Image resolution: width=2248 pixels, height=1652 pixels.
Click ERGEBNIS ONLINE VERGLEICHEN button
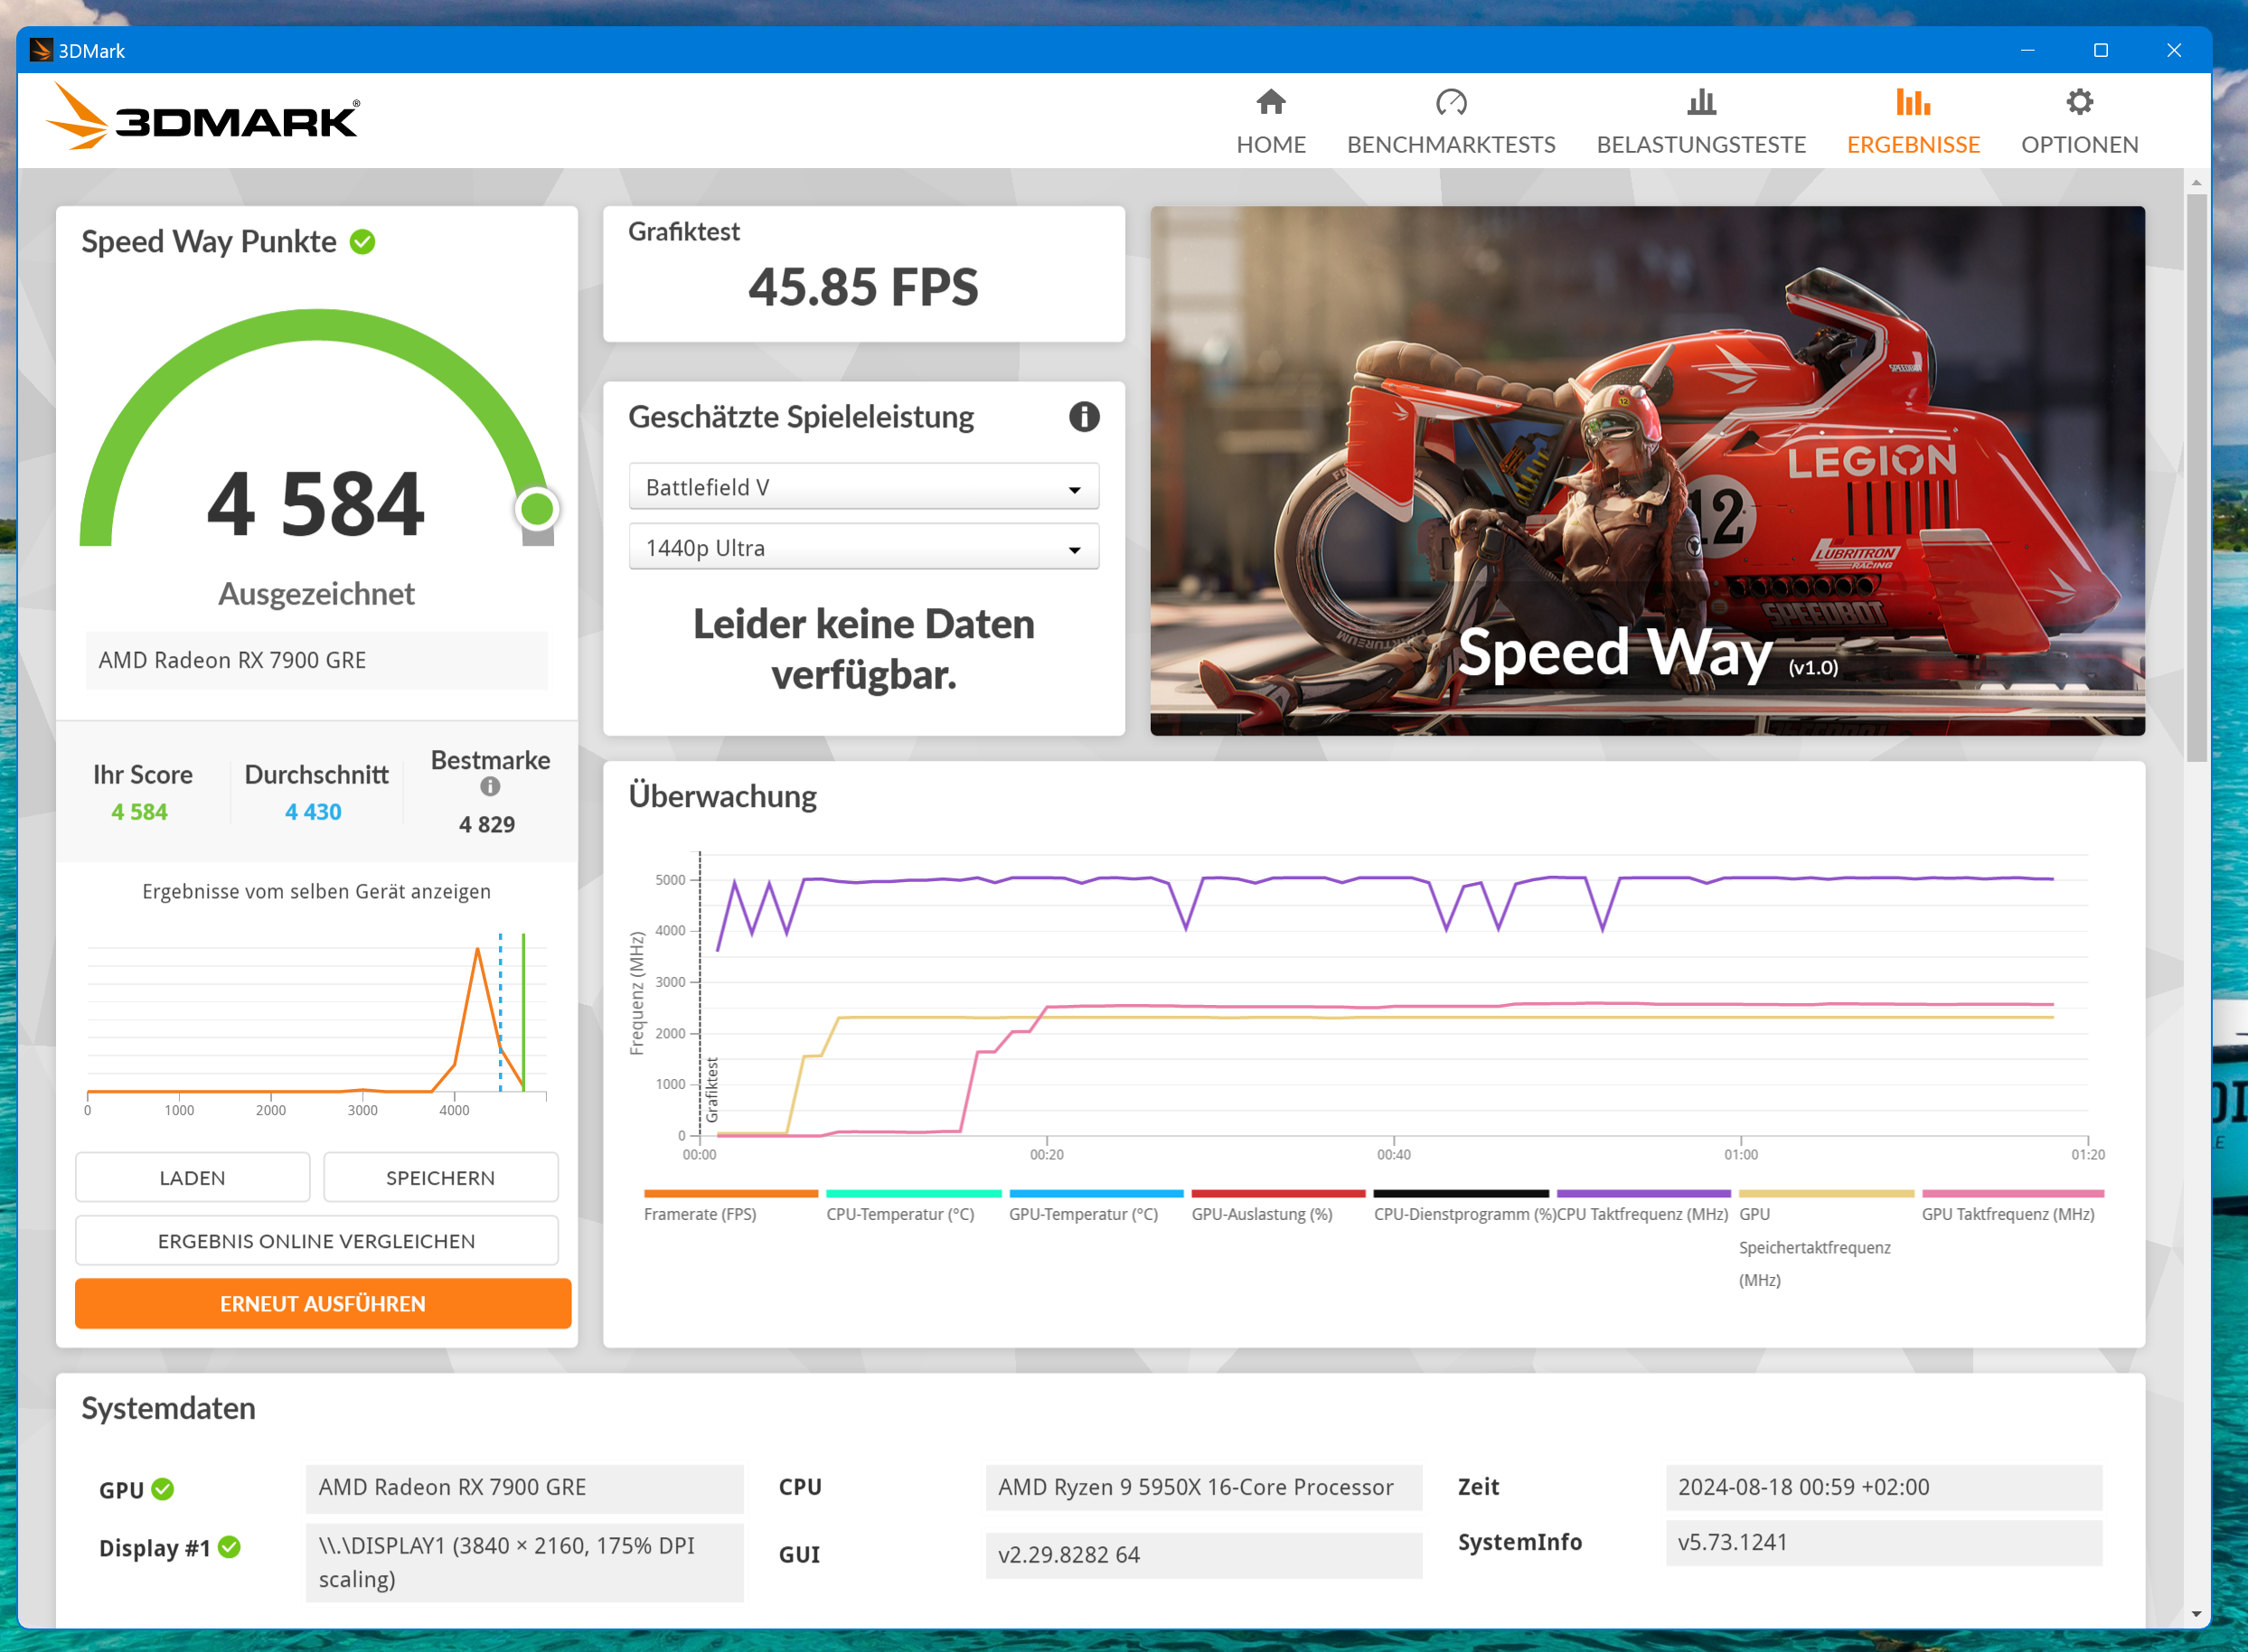[316, 1240]
